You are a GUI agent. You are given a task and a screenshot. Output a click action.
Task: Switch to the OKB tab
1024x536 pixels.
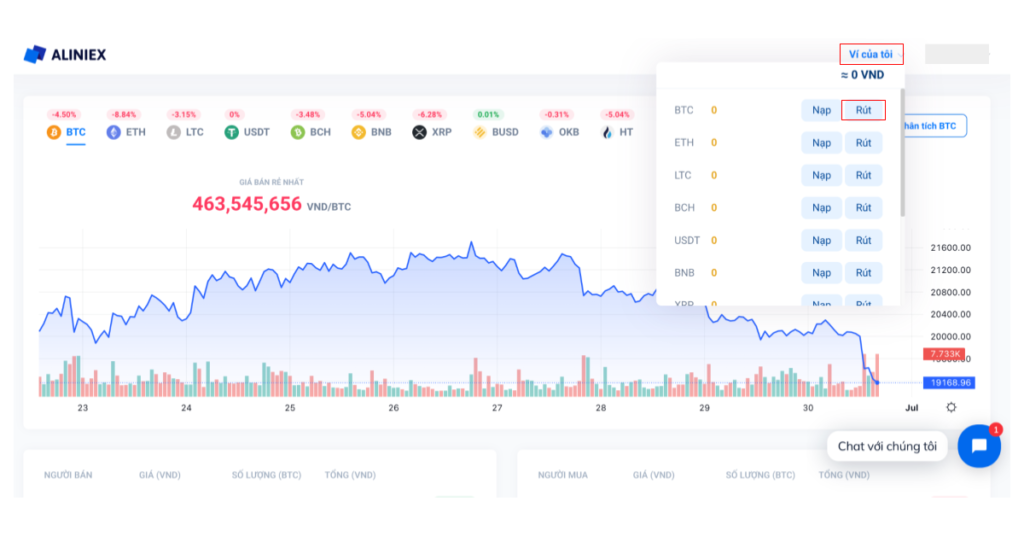[559, 132]
